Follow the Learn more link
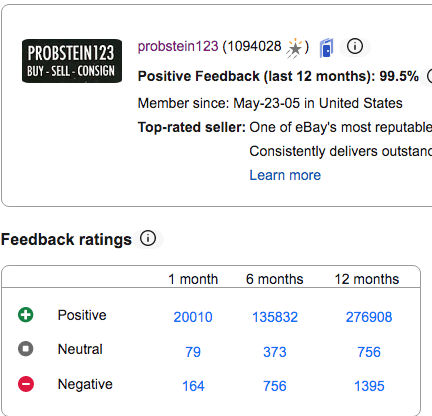The width and height of the screenshot is (432, 416). (x=285, y=175)
